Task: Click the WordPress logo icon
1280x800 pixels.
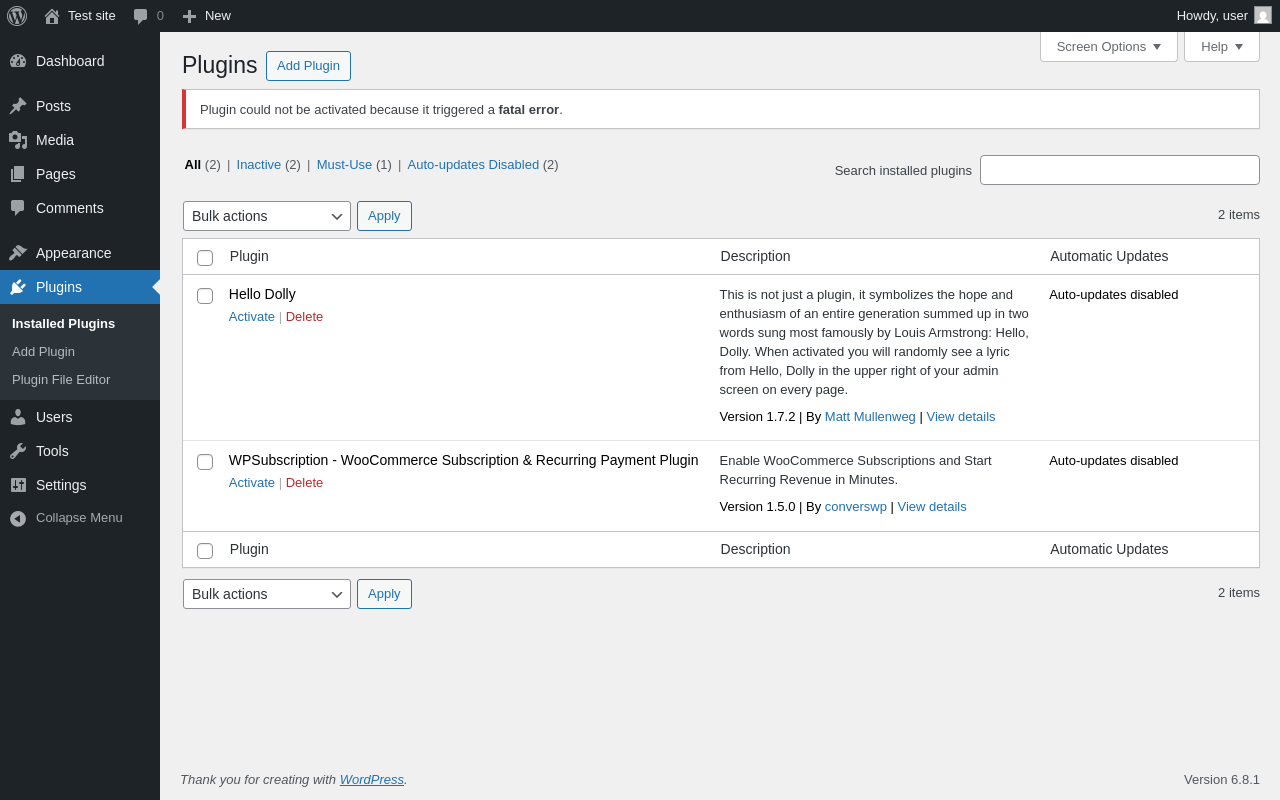Action: 17,16
